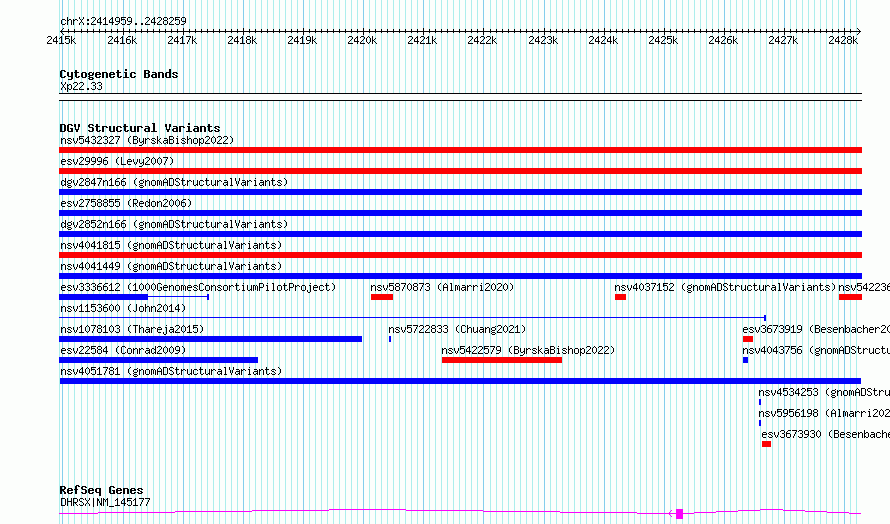Screen dimensions: 890x524
Task: Click the 2422k ruler position
Action: [482, 40]
